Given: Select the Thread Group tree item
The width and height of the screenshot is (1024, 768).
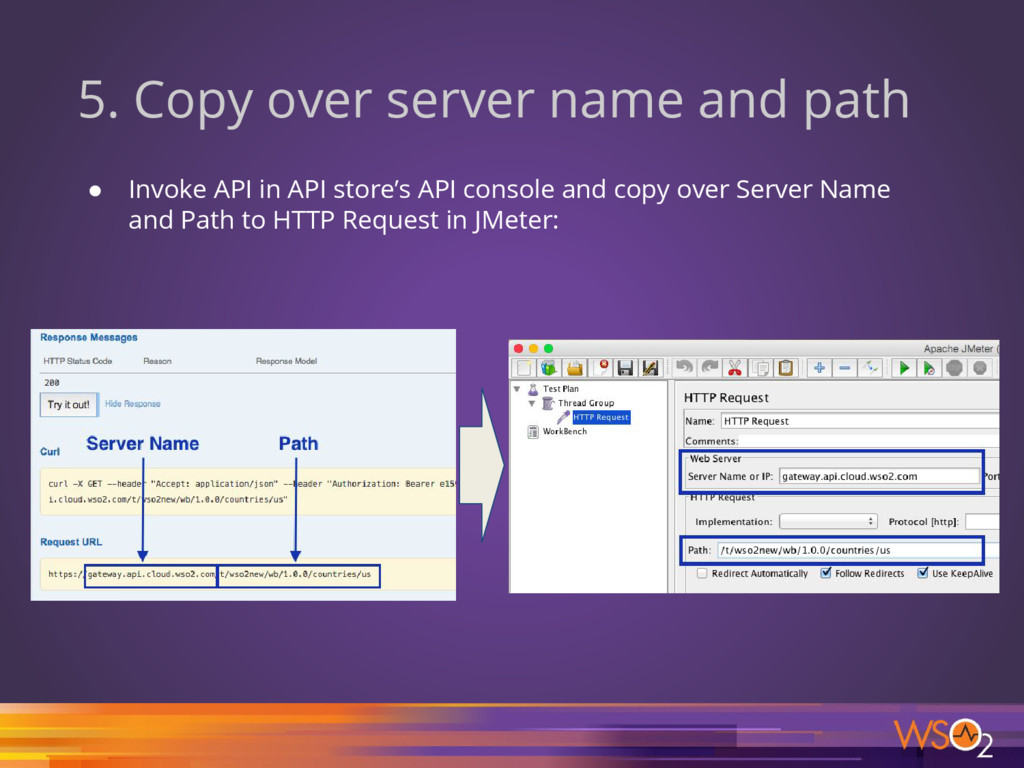Looking at the screenshot, I should [x=586, y=404].
